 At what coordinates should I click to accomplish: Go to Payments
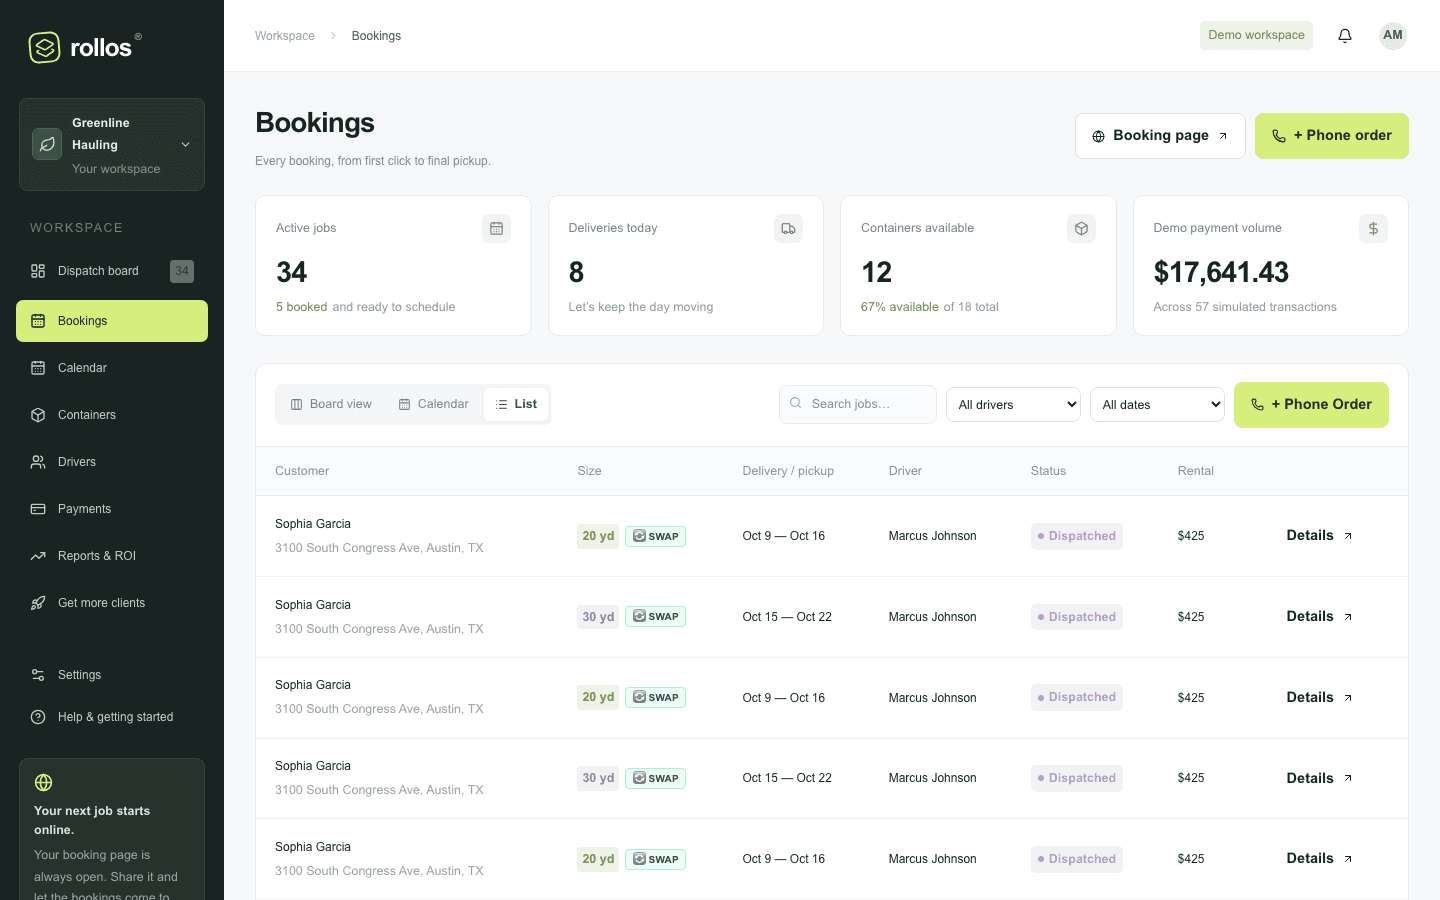pyautogui.click(x=112, y=509)
